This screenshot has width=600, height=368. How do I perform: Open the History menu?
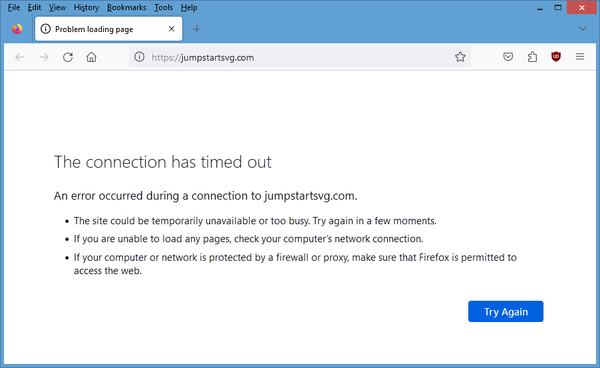86,7
